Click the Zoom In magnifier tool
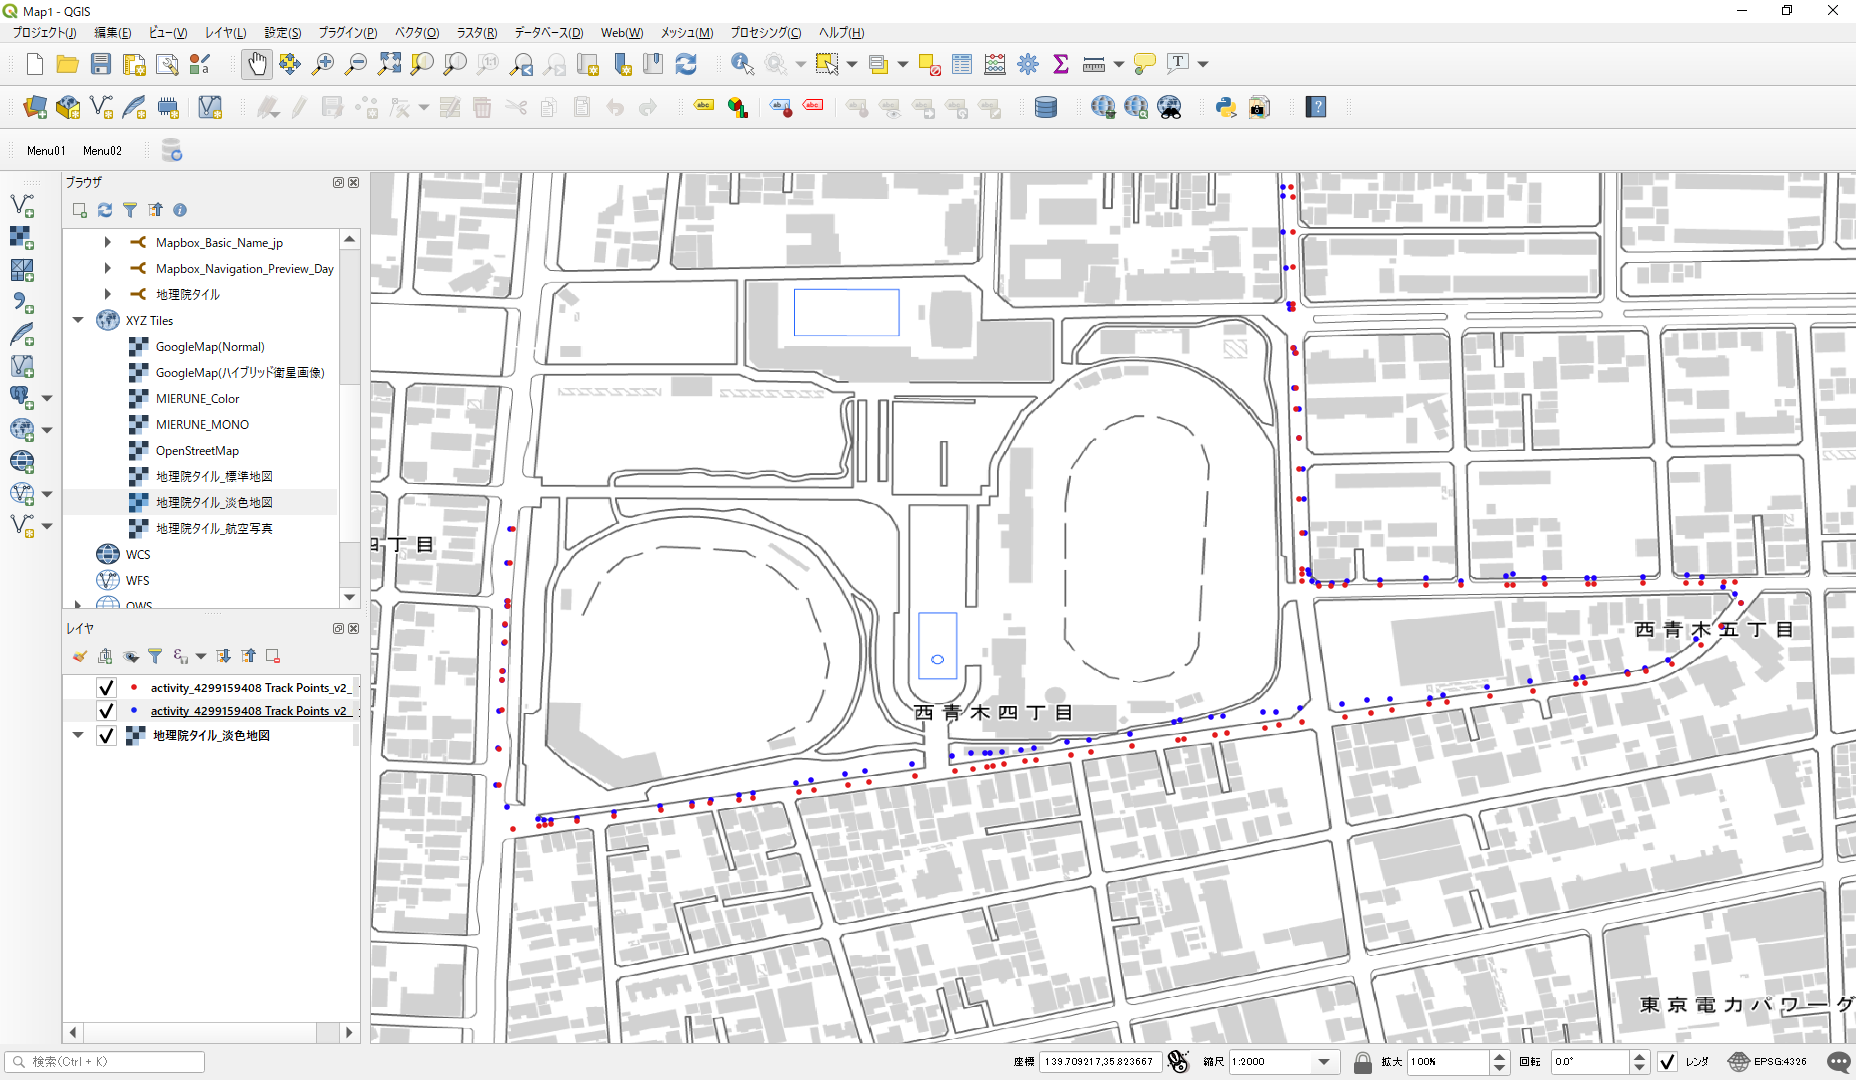 click(x=323, y=64)
